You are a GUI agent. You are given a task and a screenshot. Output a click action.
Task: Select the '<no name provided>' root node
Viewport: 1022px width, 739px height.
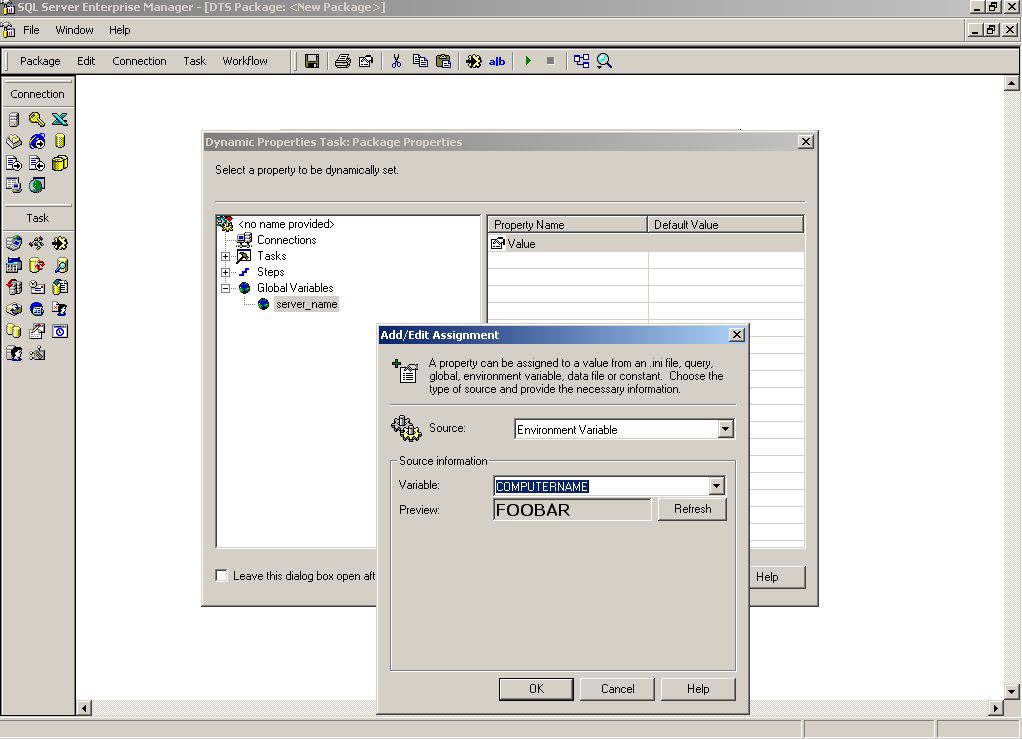pyautogui.click(x=286, y=224)
